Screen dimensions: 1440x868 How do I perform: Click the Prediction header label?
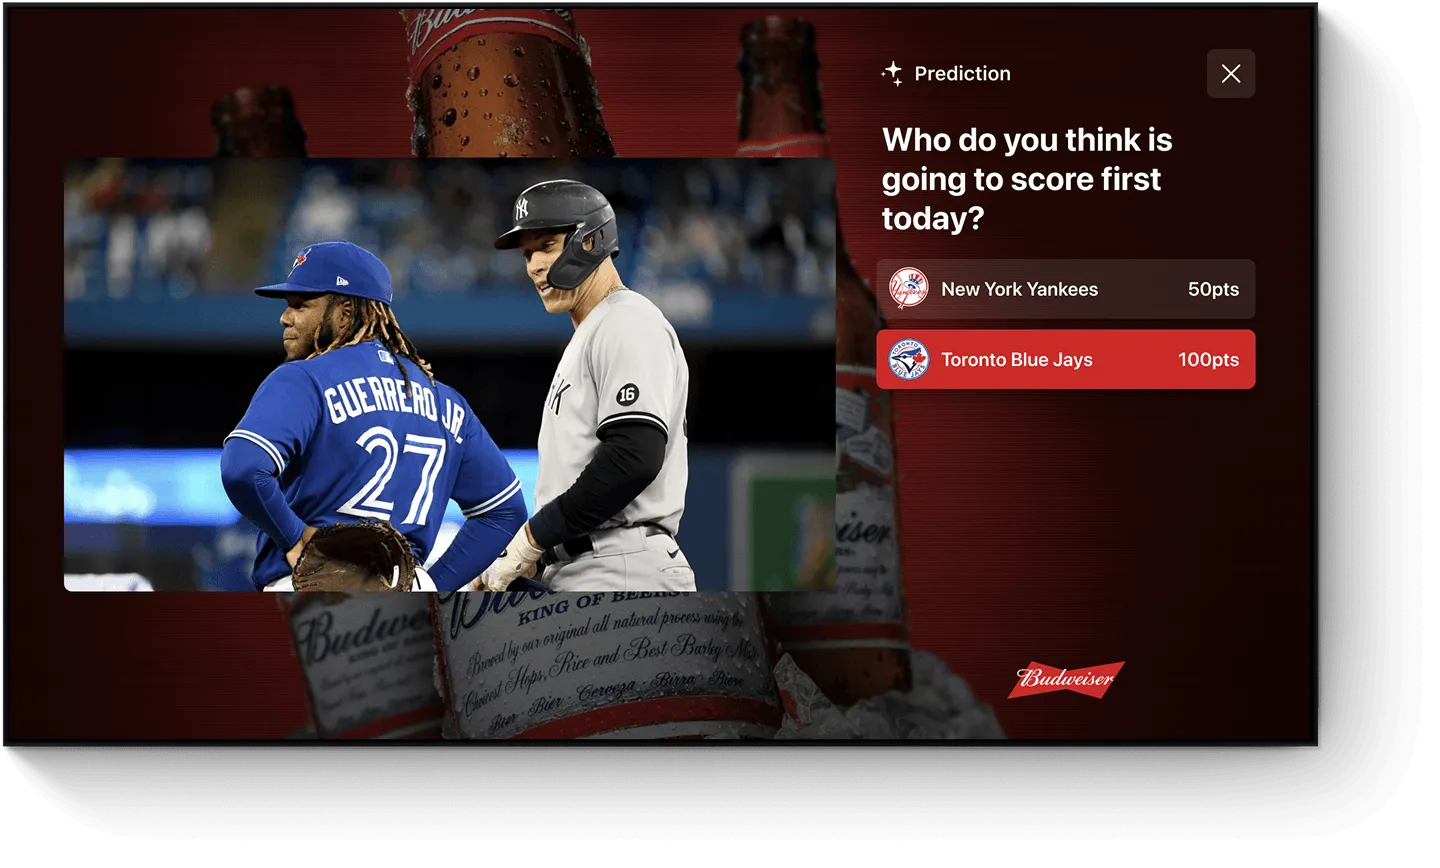[x=962, y=73]
